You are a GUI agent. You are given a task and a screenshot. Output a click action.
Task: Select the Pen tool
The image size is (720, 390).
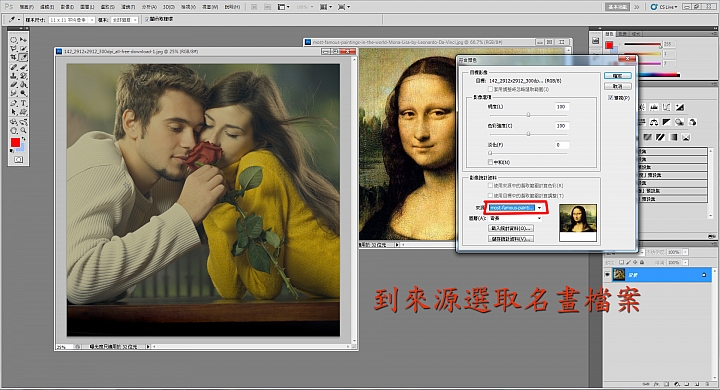point(13,103)
